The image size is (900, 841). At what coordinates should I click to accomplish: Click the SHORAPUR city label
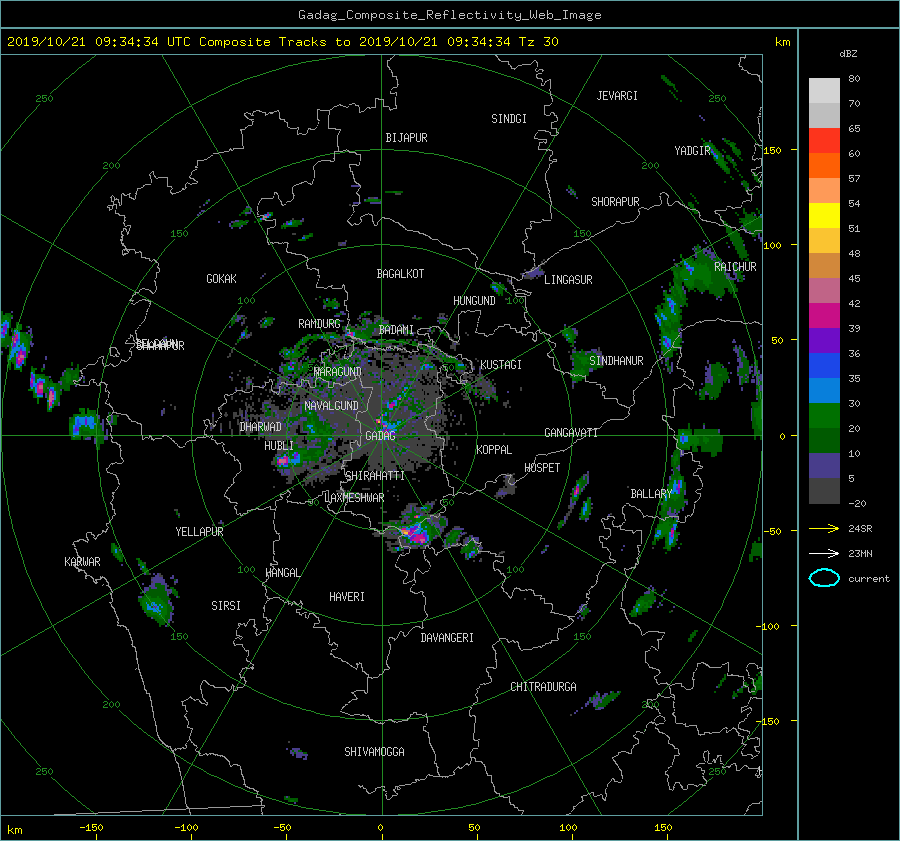pyautogui.click(x=615, y=202)
